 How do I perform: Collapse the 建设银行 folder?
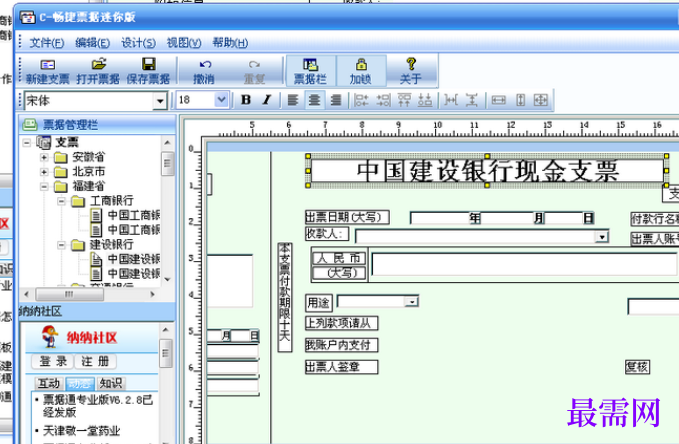point(61,245)
